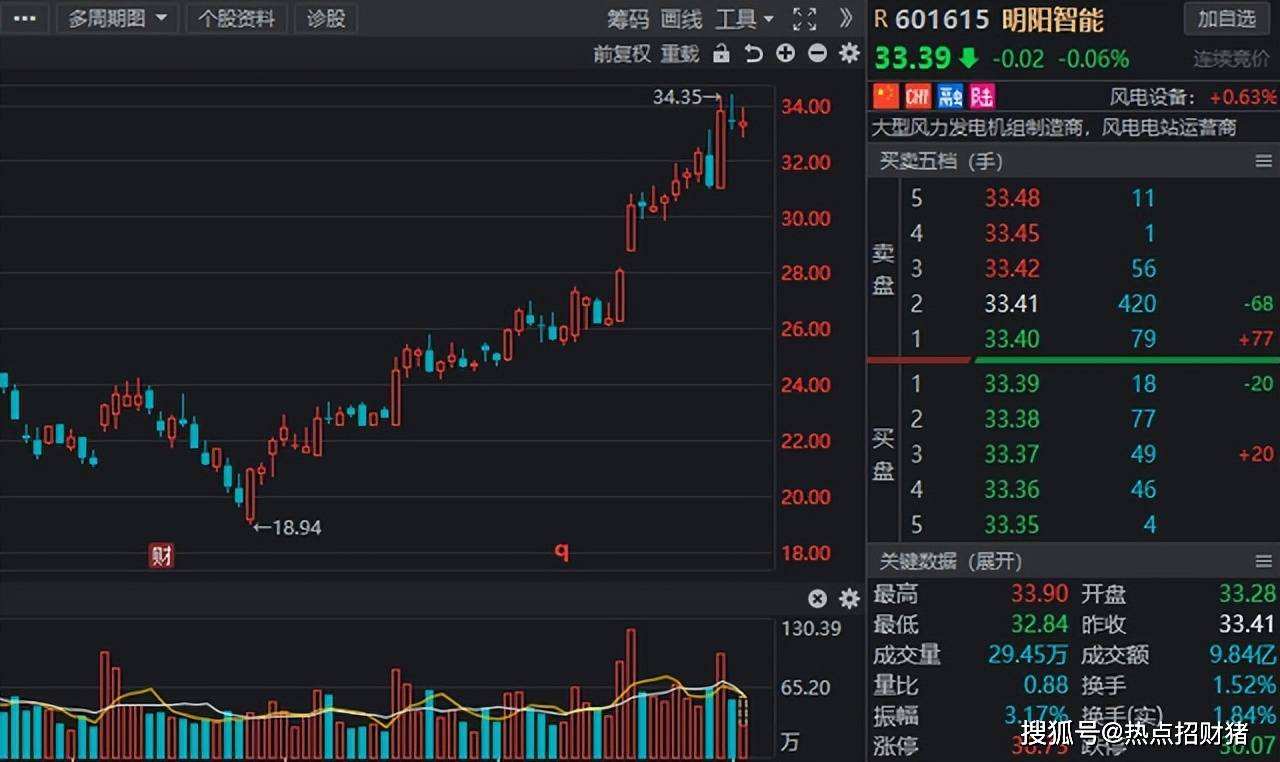Click the 34.35 high price label

pyautogui.click(x=686, y=97)
